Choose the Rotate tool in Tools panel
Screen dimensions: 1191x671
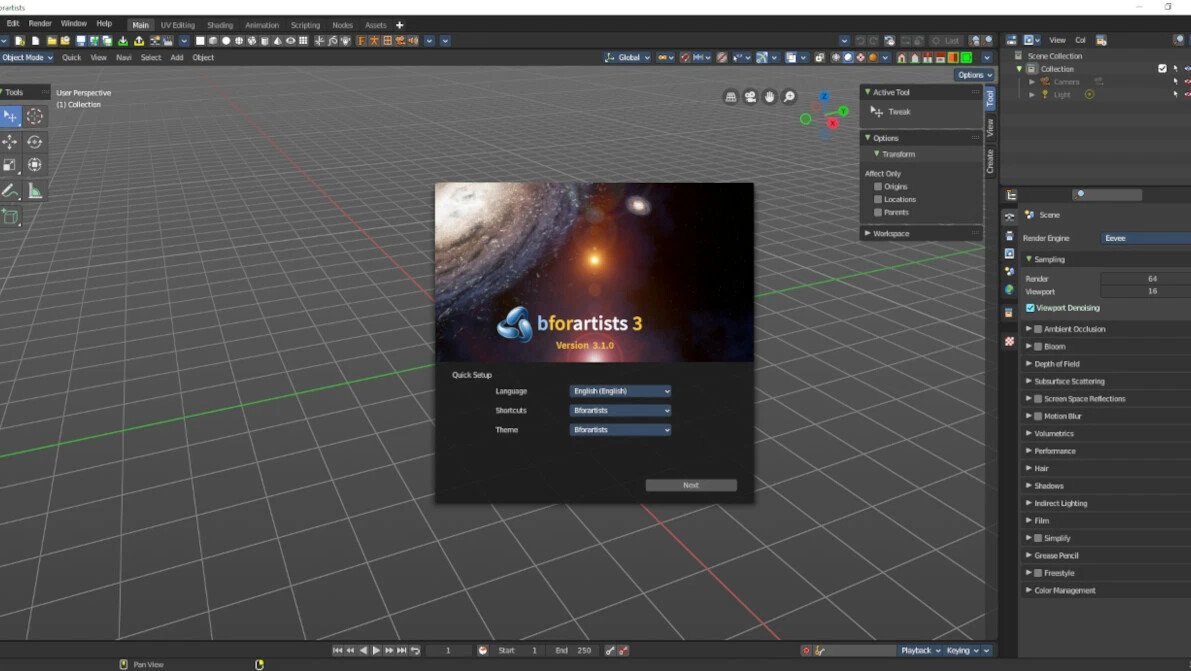(x=35, y=141)
